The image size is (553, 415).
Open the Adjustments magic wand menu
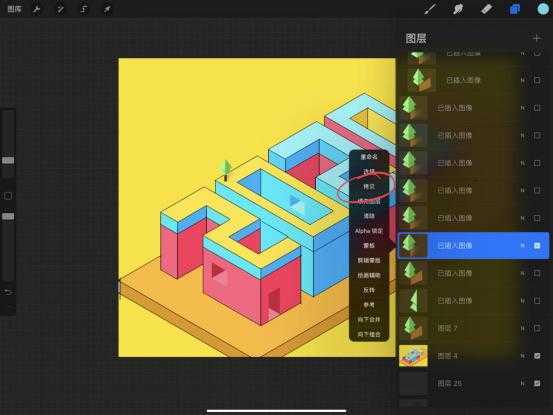point(60,10)
